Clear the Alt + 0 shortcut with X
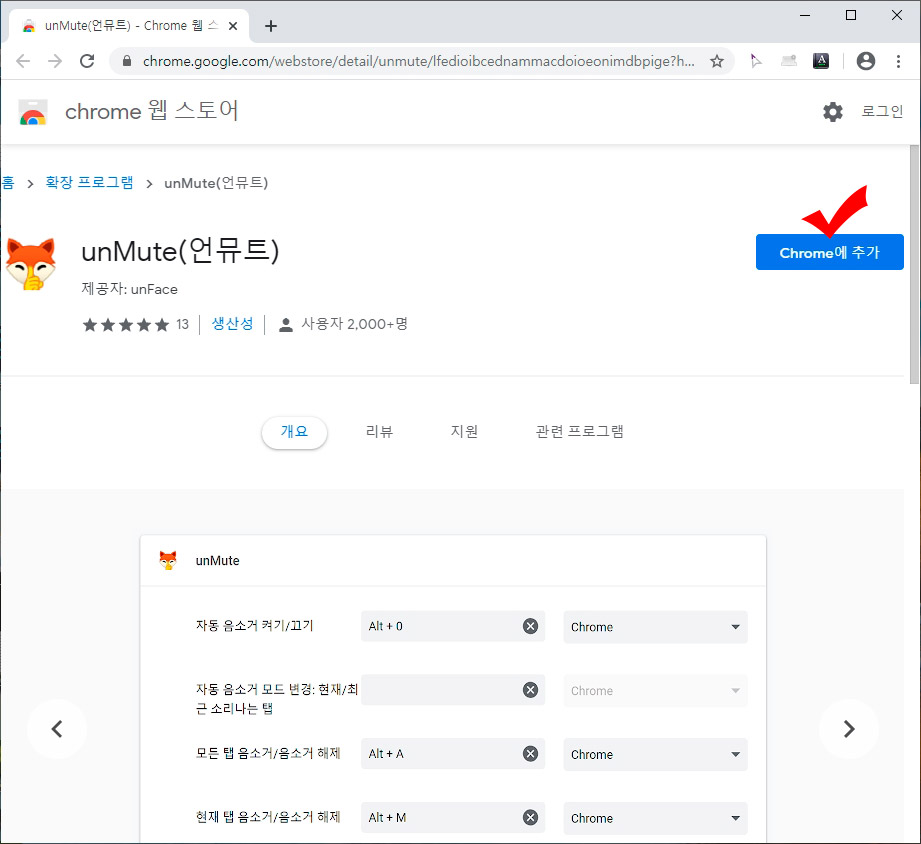This screenshot has width=921, height=844. (530, 626)
